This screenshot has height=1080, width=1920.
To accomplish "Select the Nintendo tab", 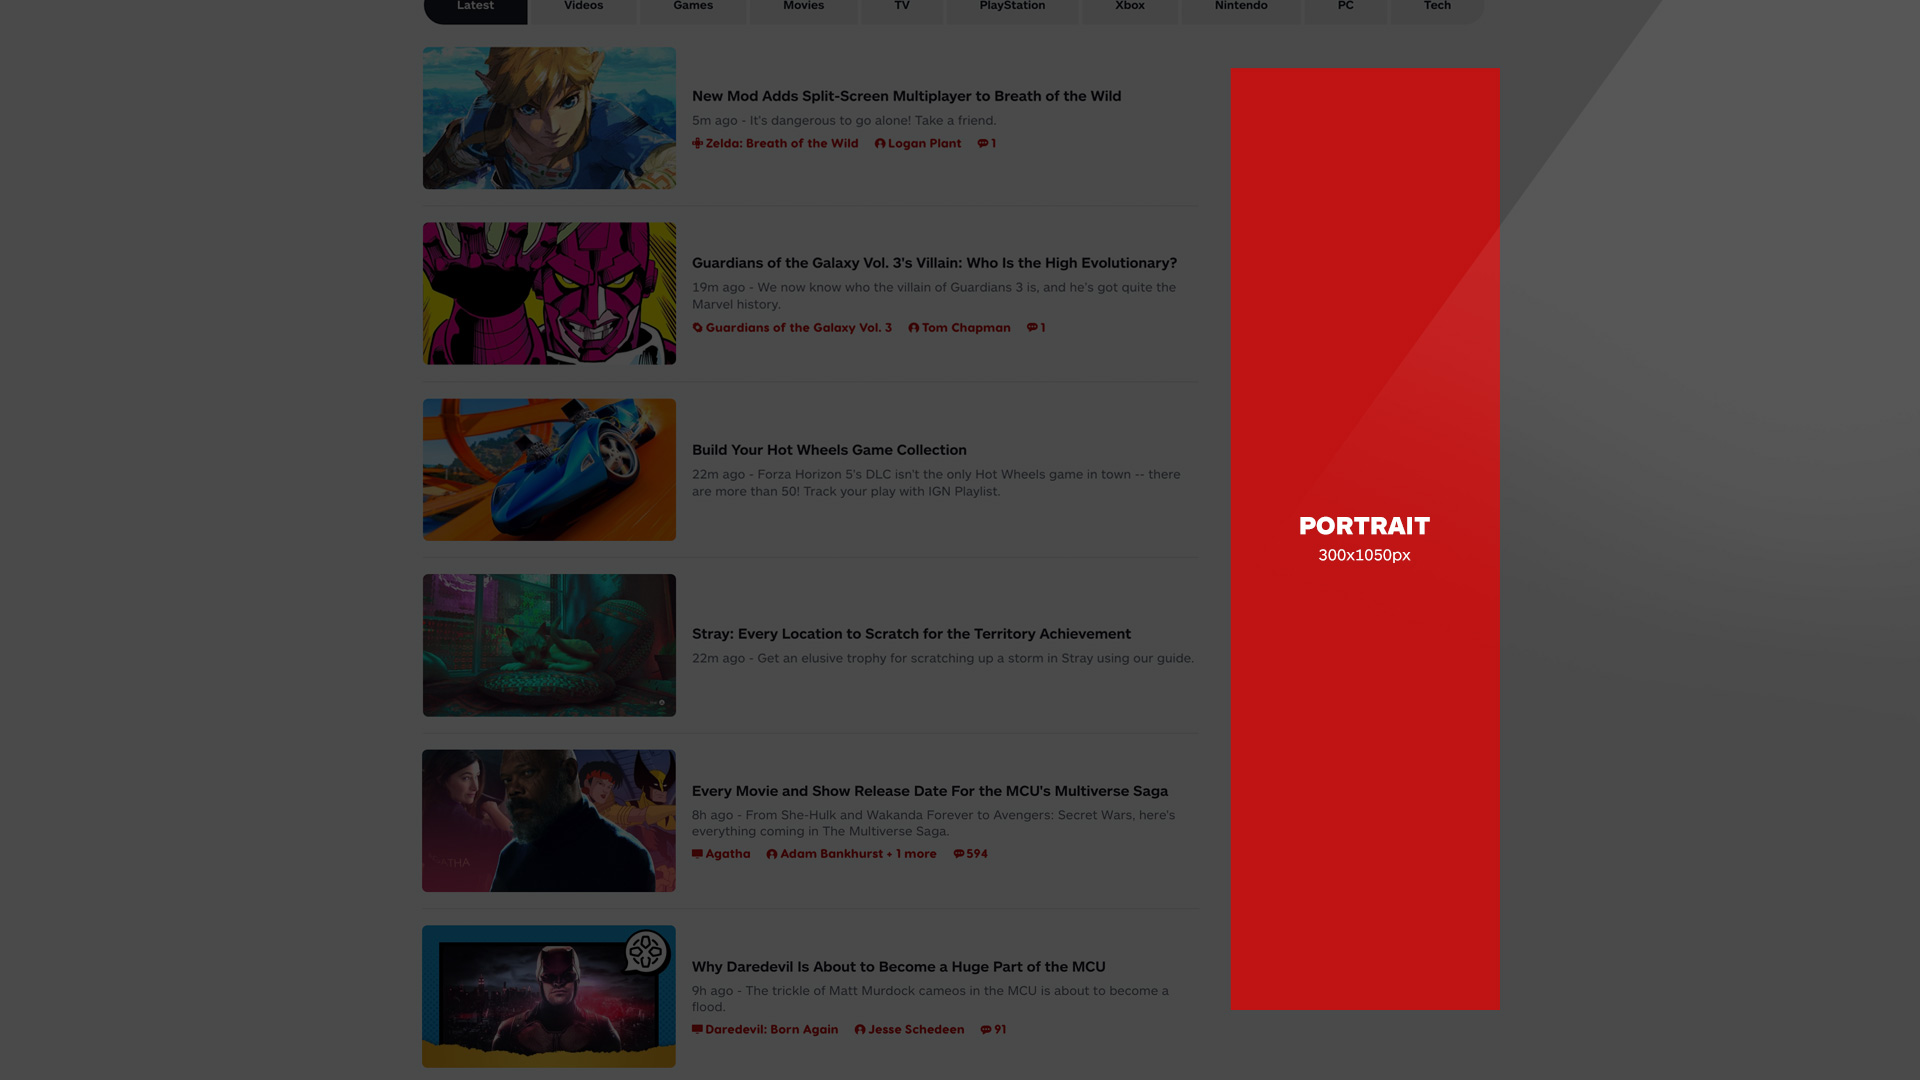I will coord(1241,6).
